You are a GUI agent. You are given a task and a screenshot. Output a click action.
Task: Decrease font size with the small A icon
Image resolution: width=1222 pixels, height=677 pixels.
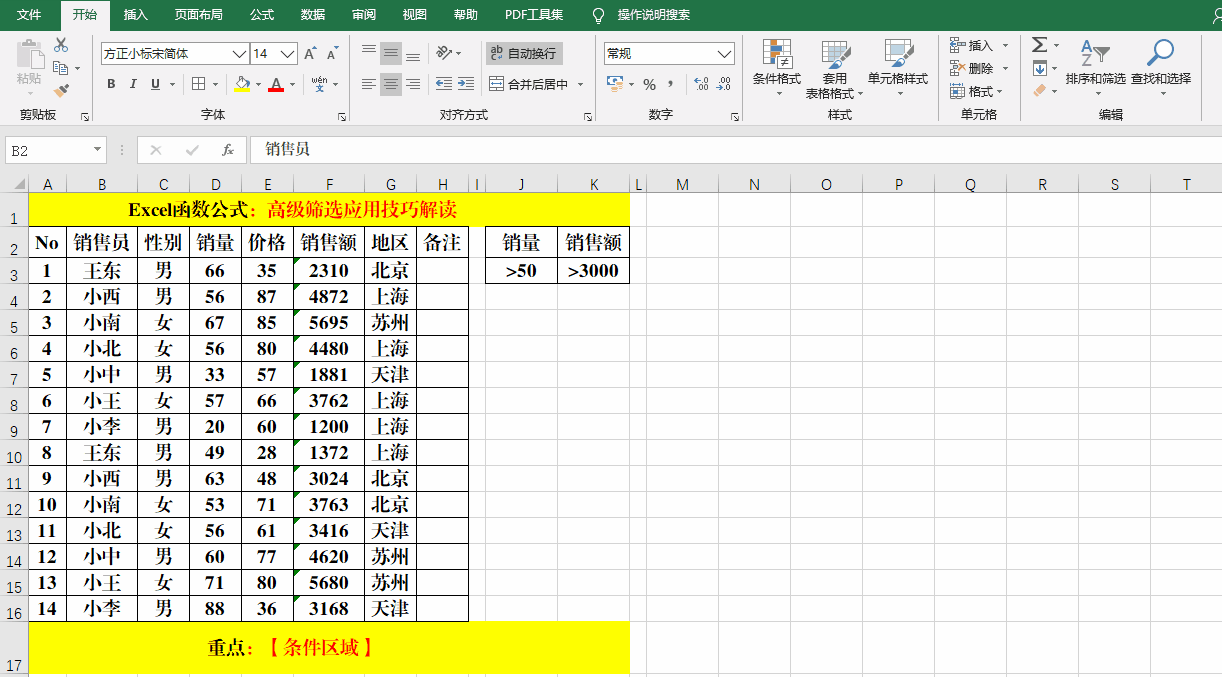click(x=332, y=53)
